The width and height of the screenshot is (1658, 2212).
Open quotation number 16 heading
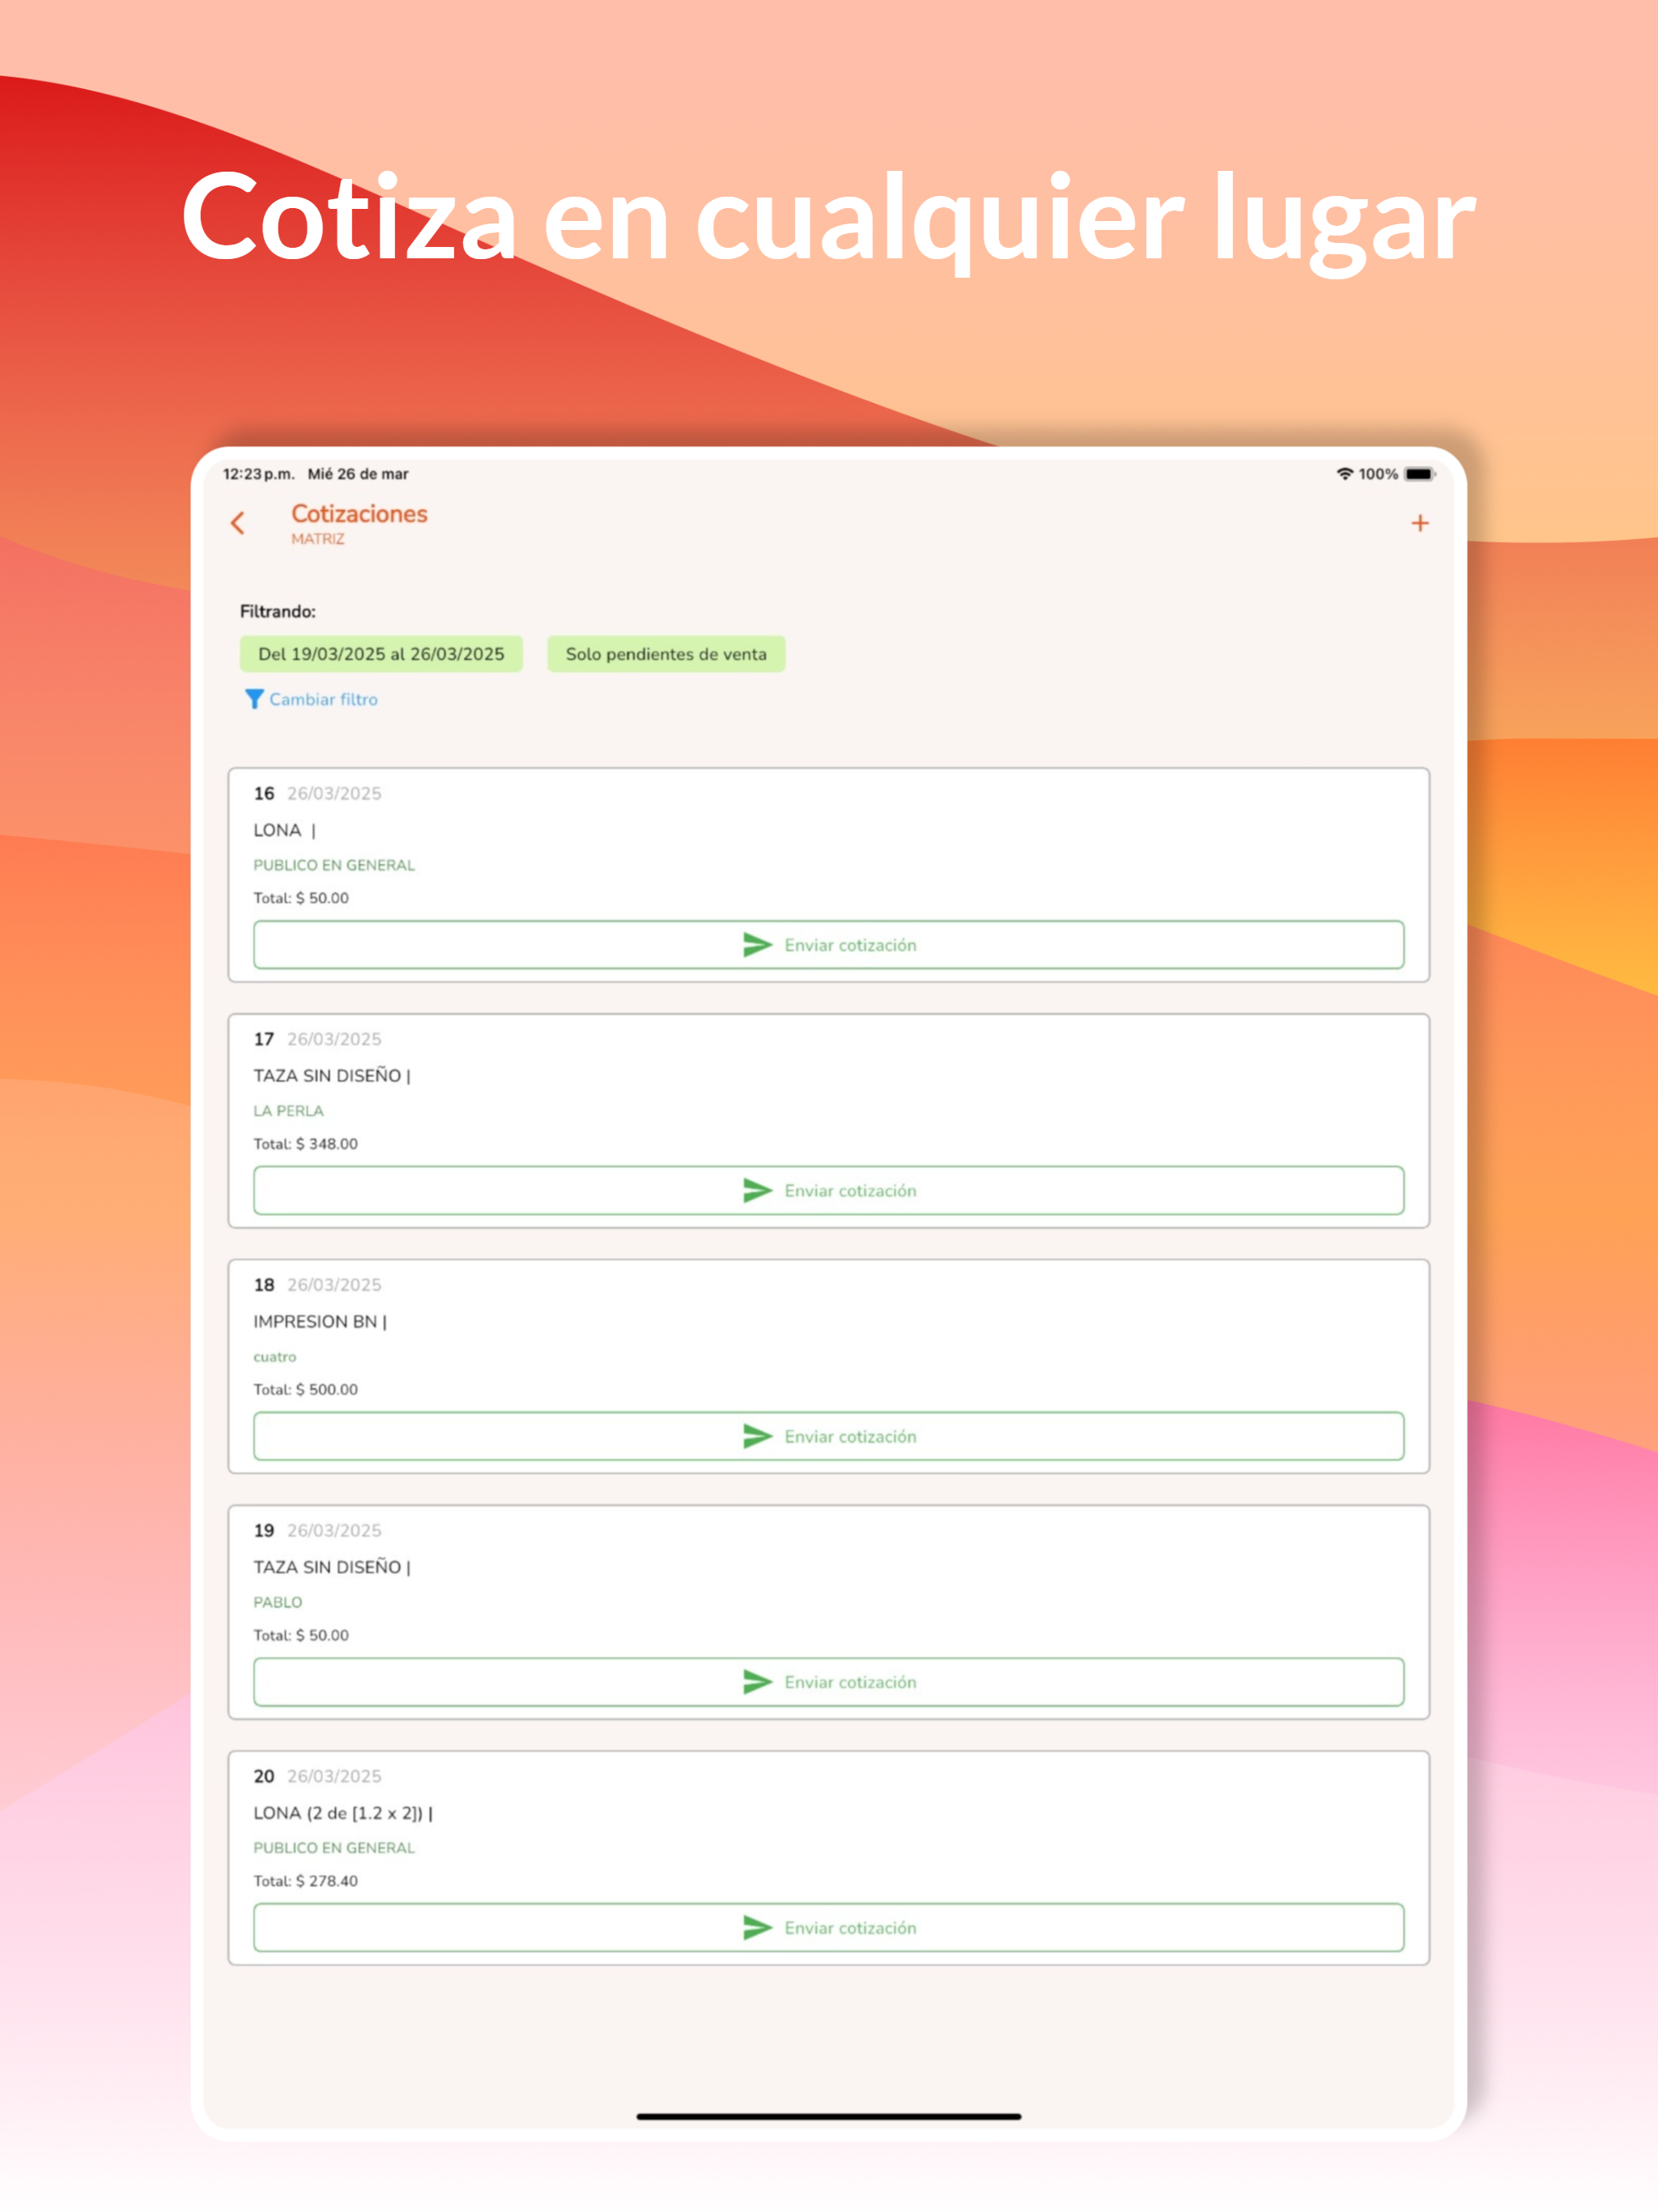pyautogui.click(x=264, y=793)
